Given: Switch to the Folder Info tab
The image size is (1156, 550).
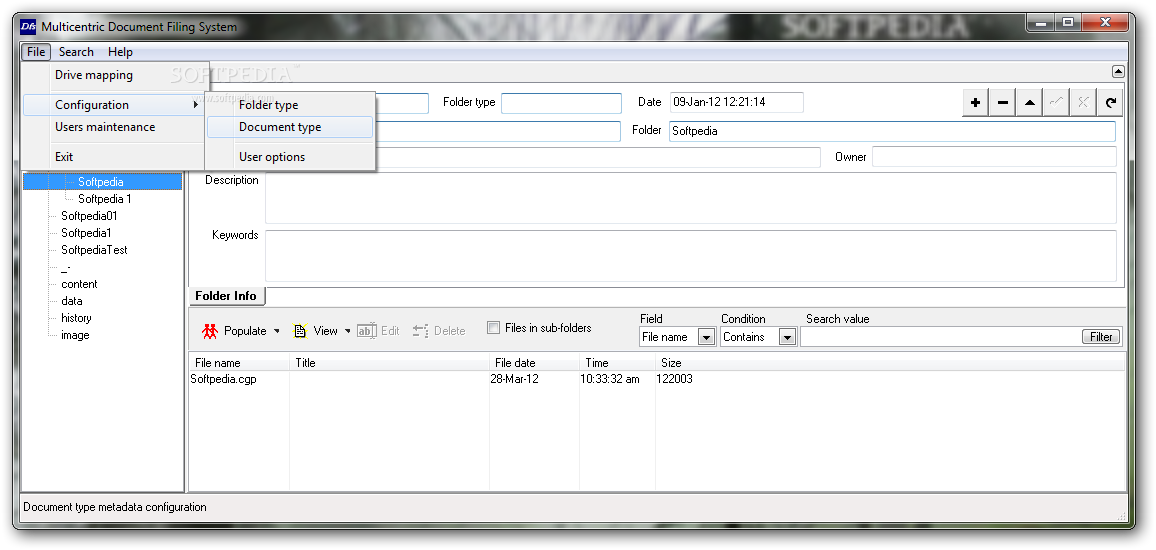Looking at the screenshot, I should tap(226, 296).
